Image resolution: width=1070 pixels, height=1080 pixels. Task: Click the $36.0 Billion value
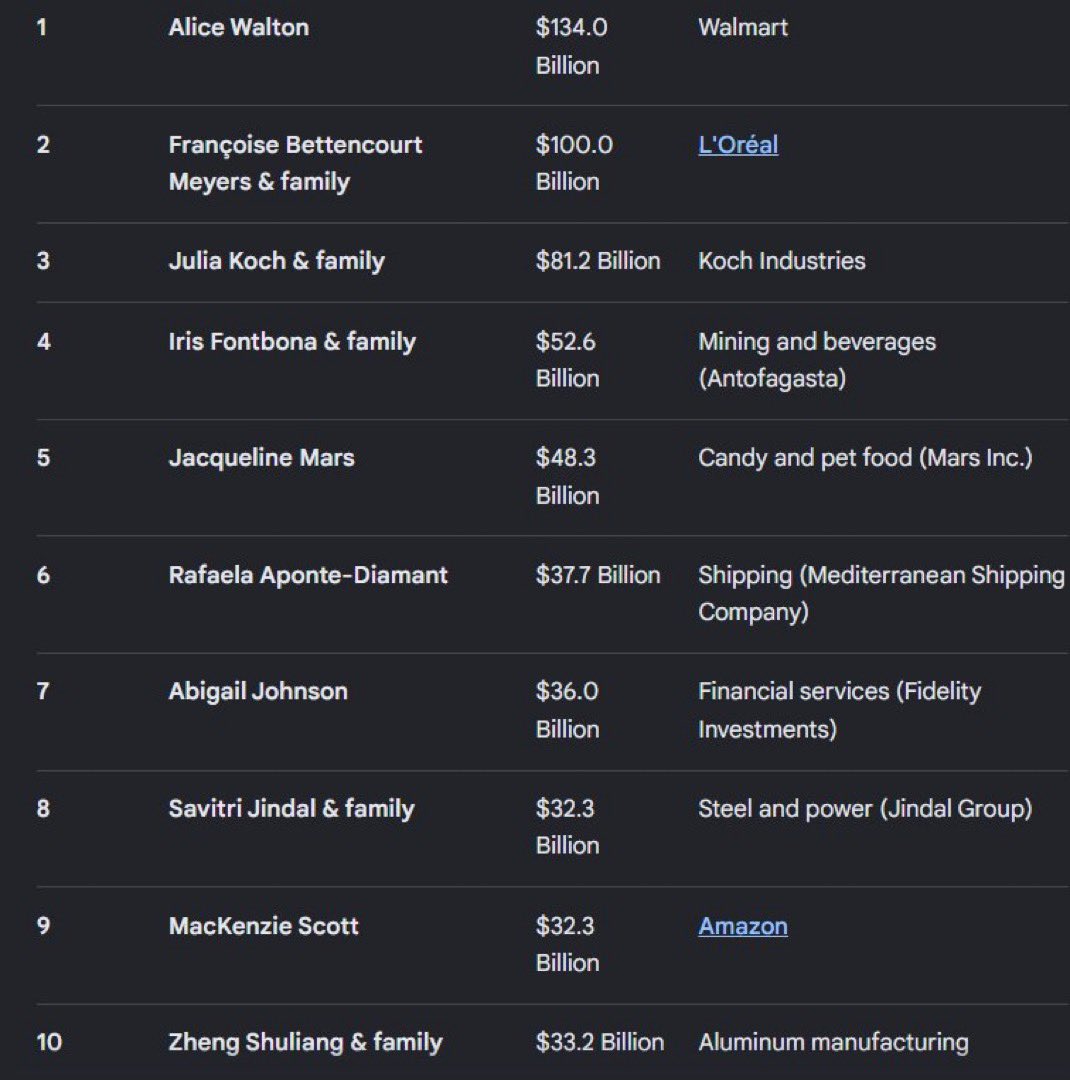click(x=568, y=710)
